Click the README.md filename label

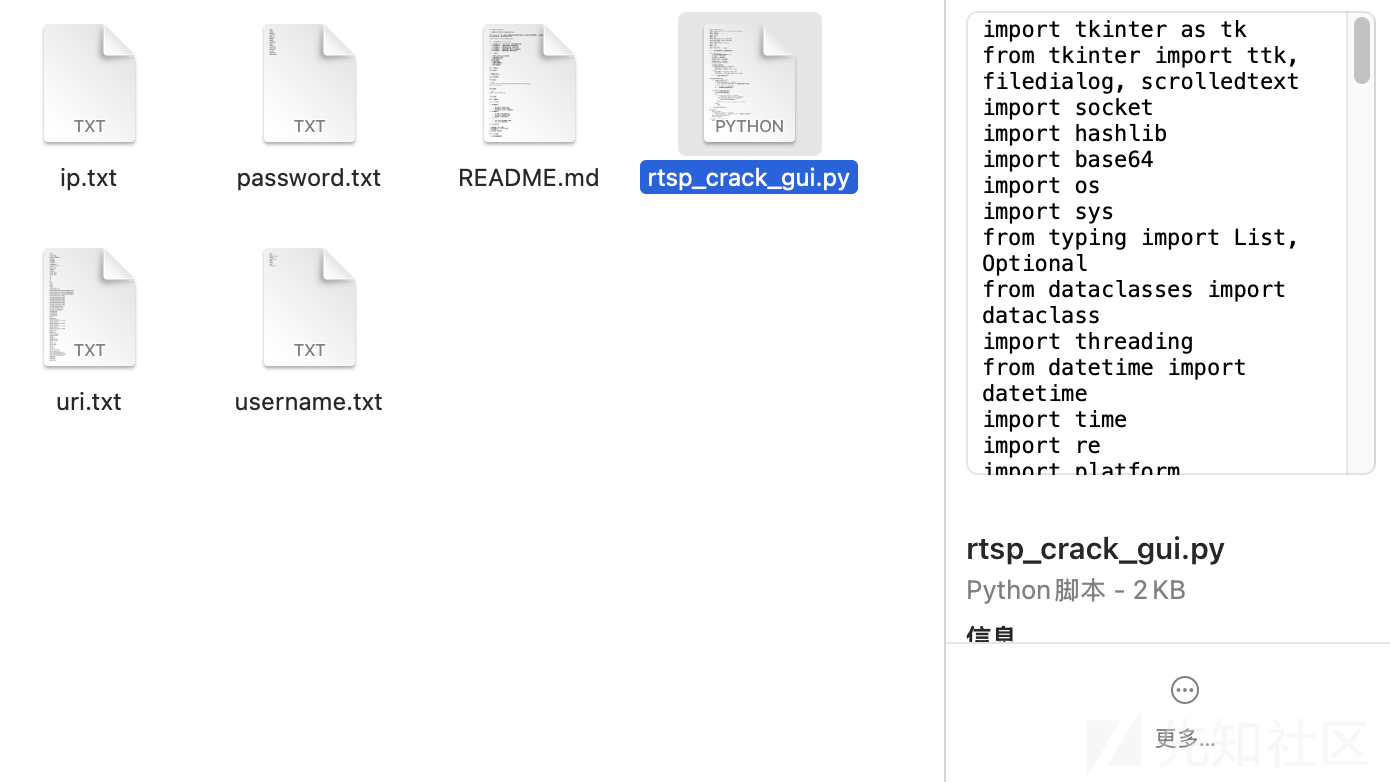pos(529,177)
